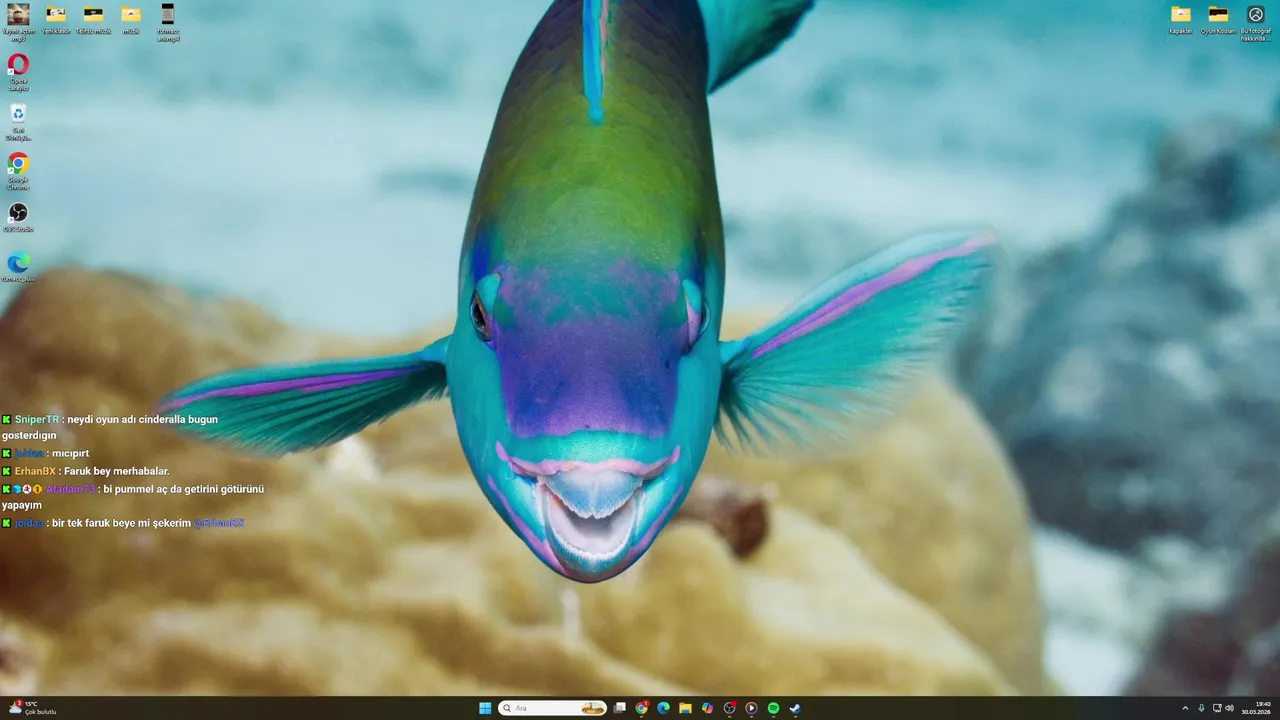1280x720 pixels.
Task: Open Task View from the taskbar
Action: [x=620, y=708]
